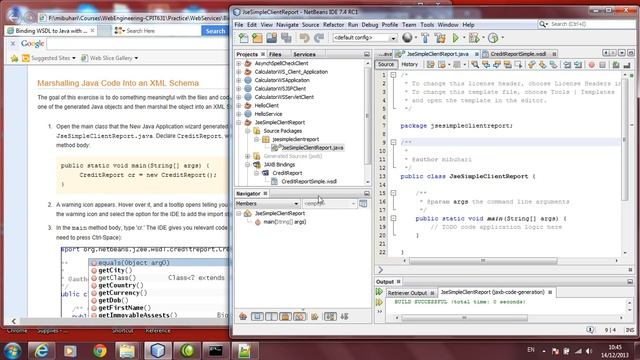Image resolution: width=640 pixels, height=360 pixels.
Task: Open the Refactor menu
Action: 333,25
